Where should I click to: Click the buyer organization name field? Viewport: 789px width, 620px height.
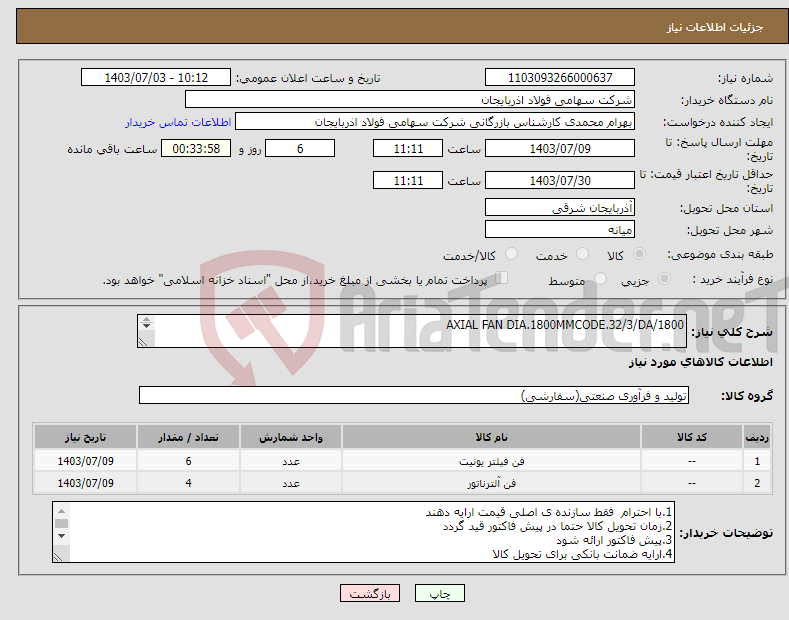point(410,100)
